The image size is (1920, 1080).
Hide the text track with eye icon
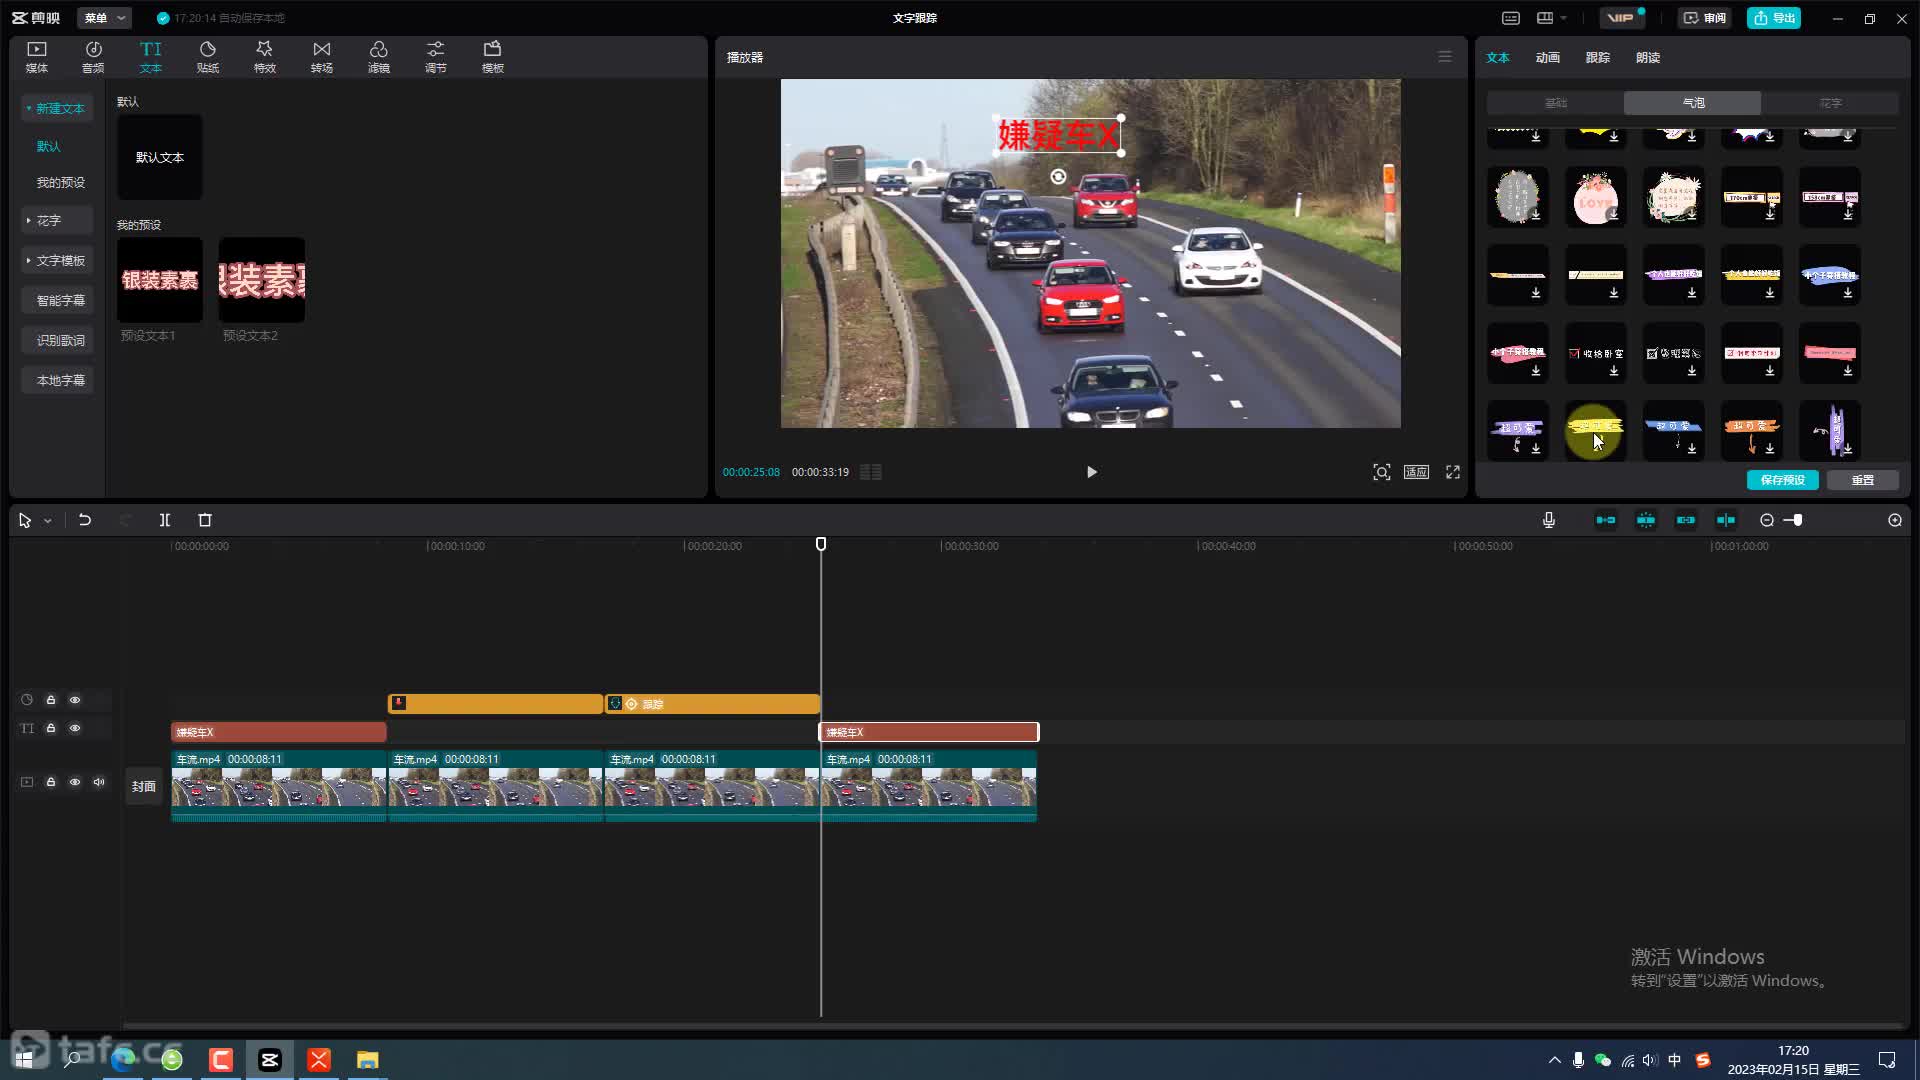[x=75, y=728]
